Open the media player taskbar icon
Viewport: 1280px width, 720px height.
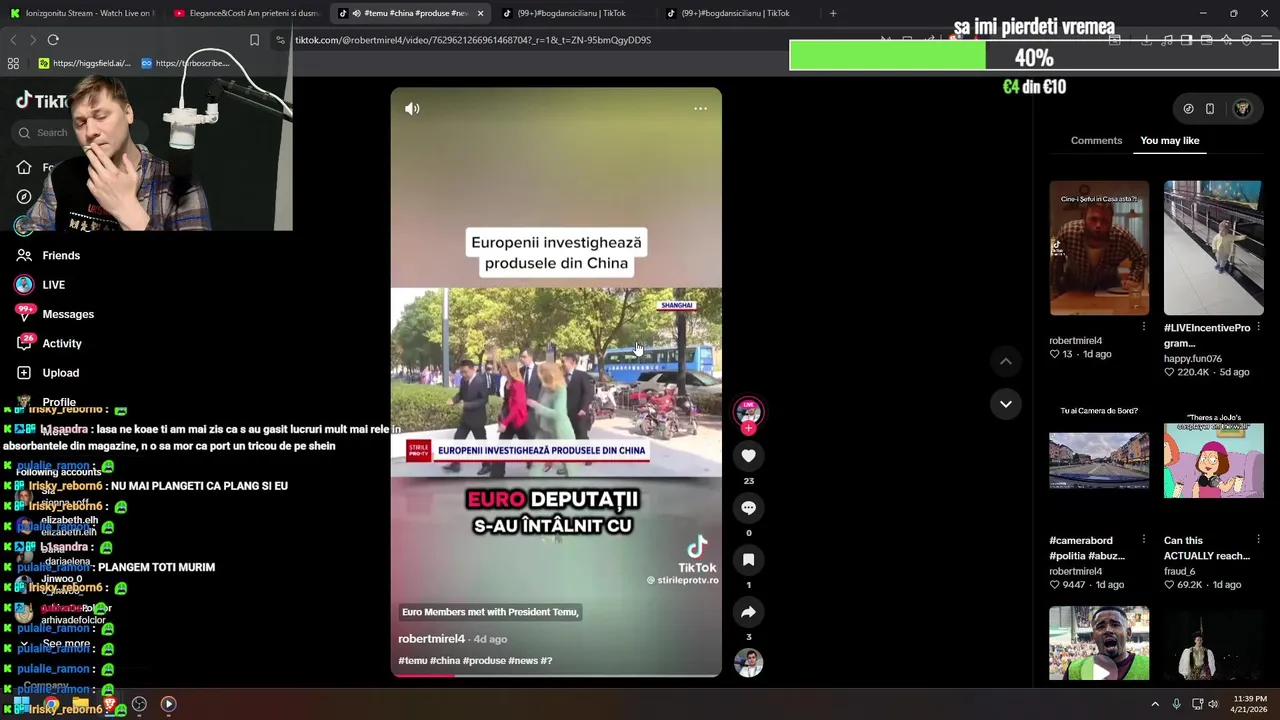[168, 704]
